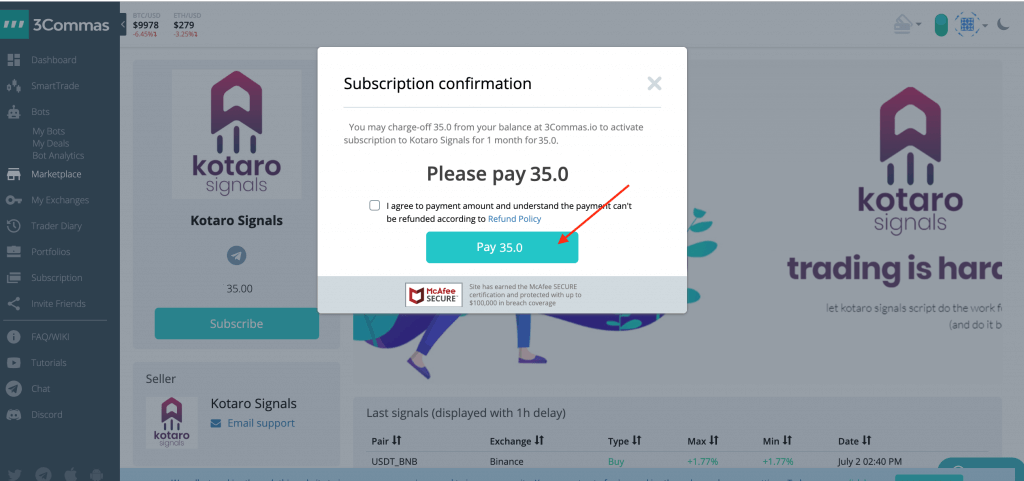Click the Invite Friends share icon
The height and width of the screenshot is (481, 1024).
click(14, 304)
